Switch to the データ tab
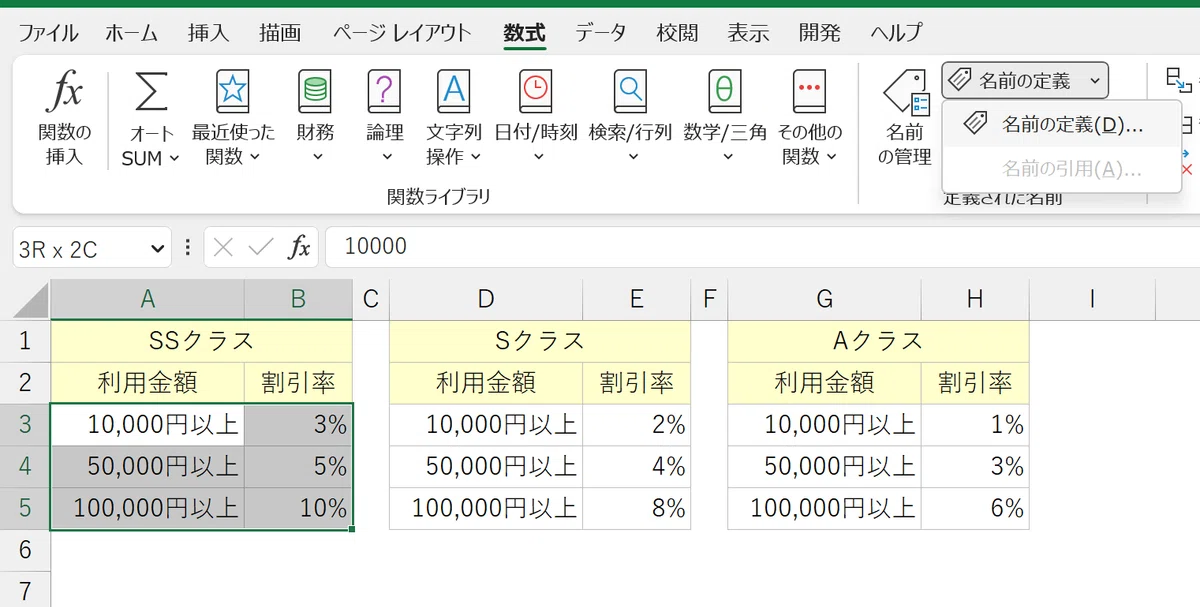 coord(600,32)
